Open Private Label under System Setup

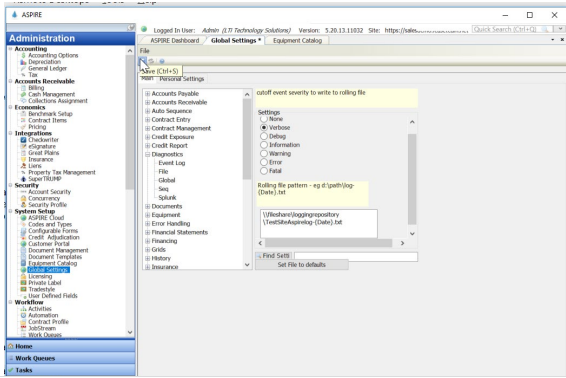(x=45, y=283)
